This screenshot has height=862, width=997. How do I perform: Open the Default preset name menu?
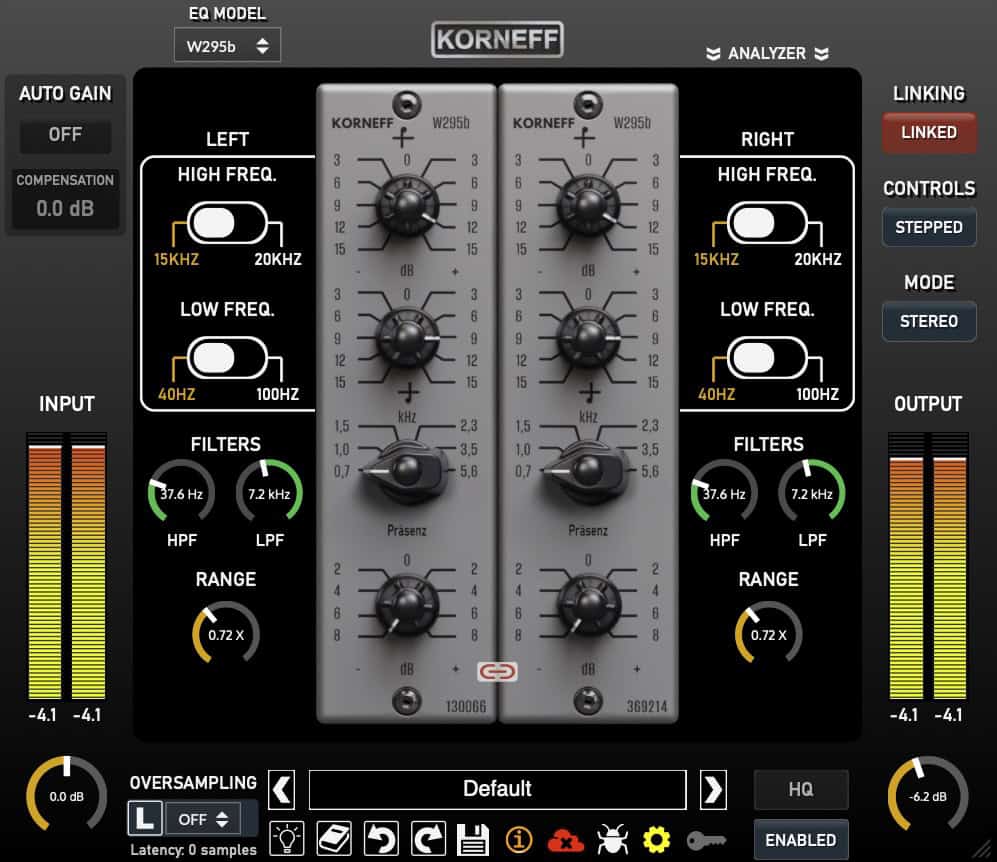coord(497,790)
